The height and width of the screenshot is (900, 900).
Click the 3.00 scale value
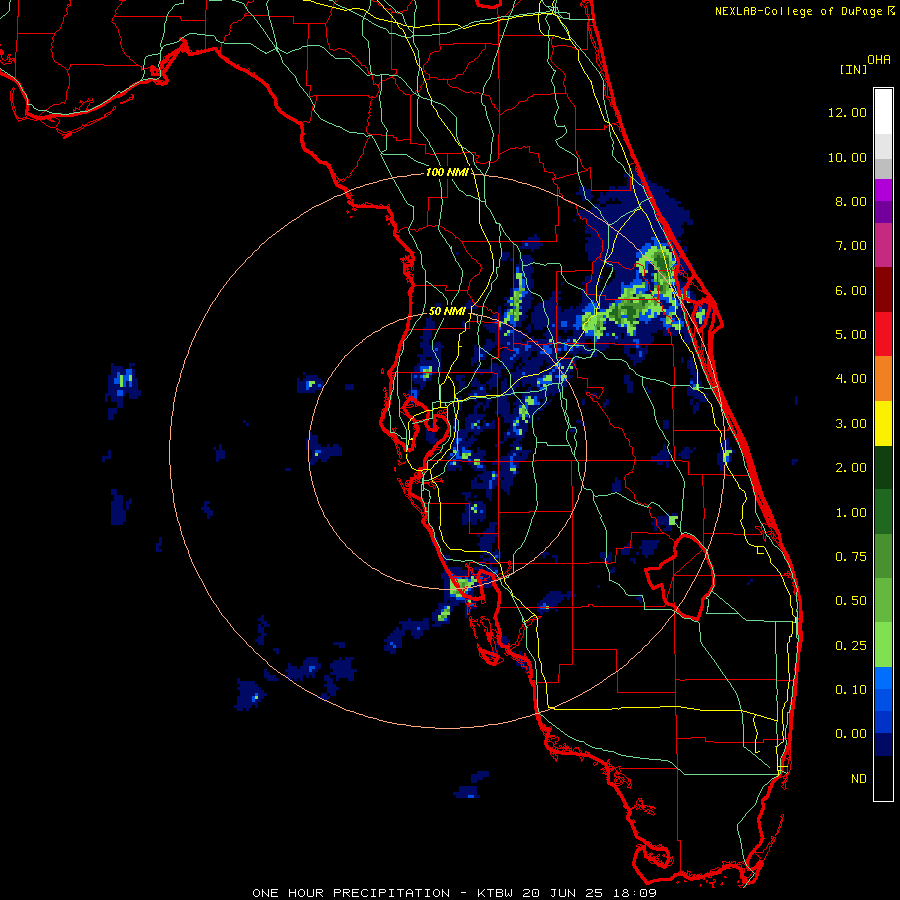pyautogui.click(x=851, y=424)
